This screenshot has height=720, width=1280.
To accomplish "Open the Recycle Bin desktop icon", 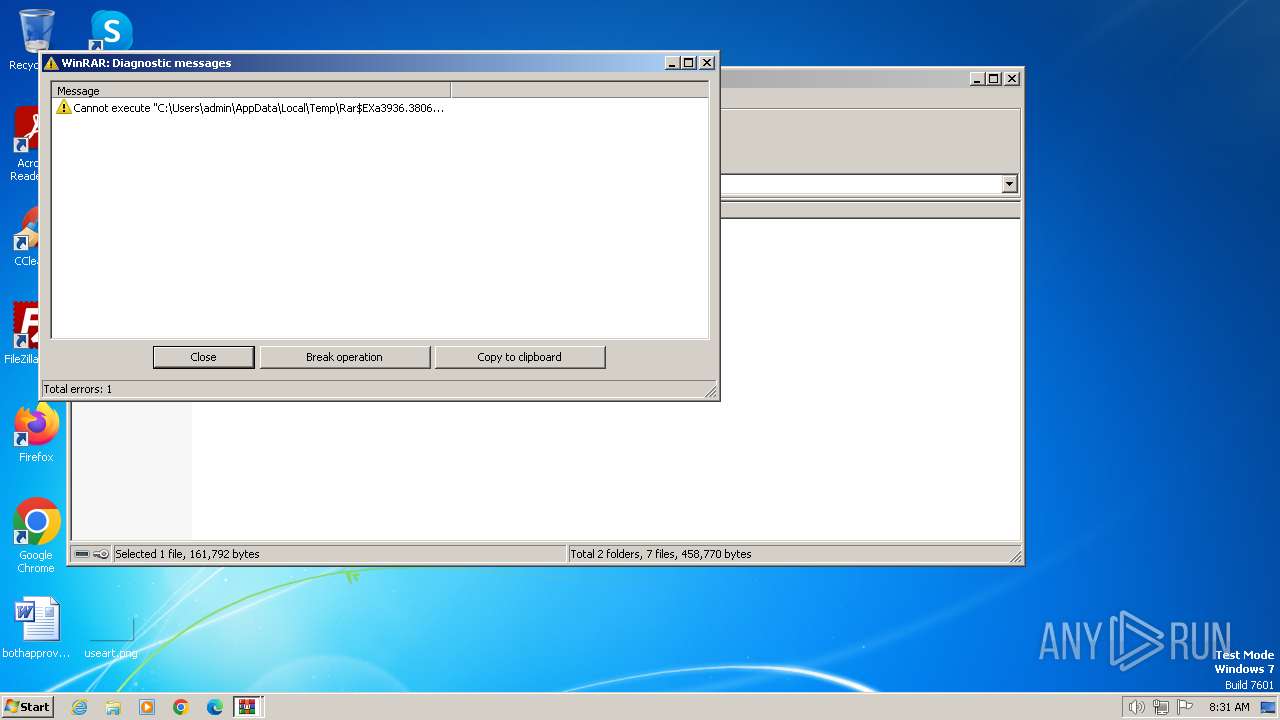I will click(29, 40).
